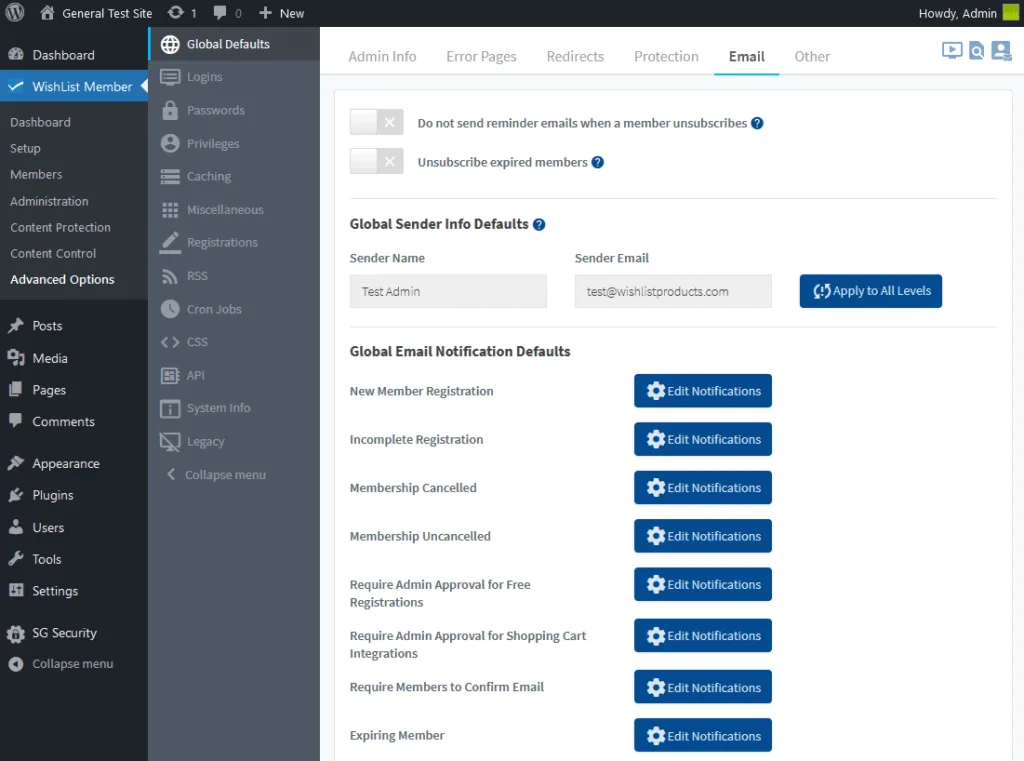This screenshot has width=1024, height=761.
Task: Toggle Do not send reminder emails switch
Action: 376,123
